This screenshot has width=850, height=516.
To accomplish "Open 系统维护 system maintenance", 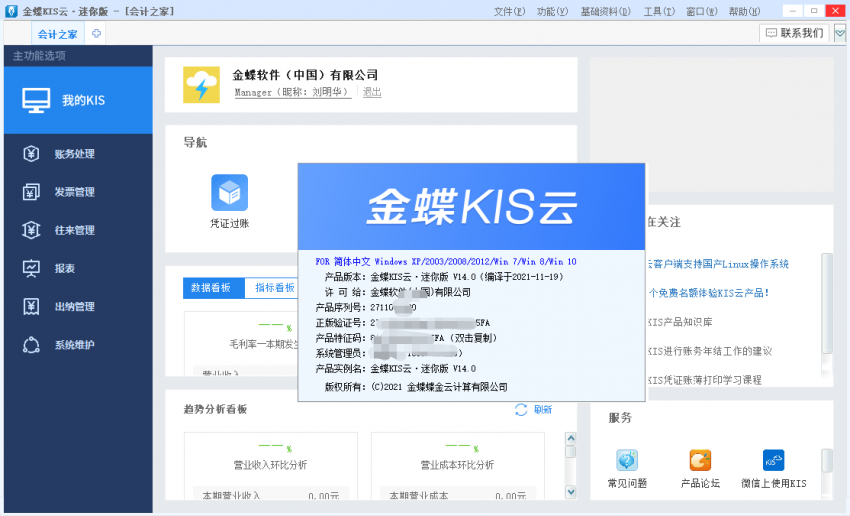I will pos(74,345).
